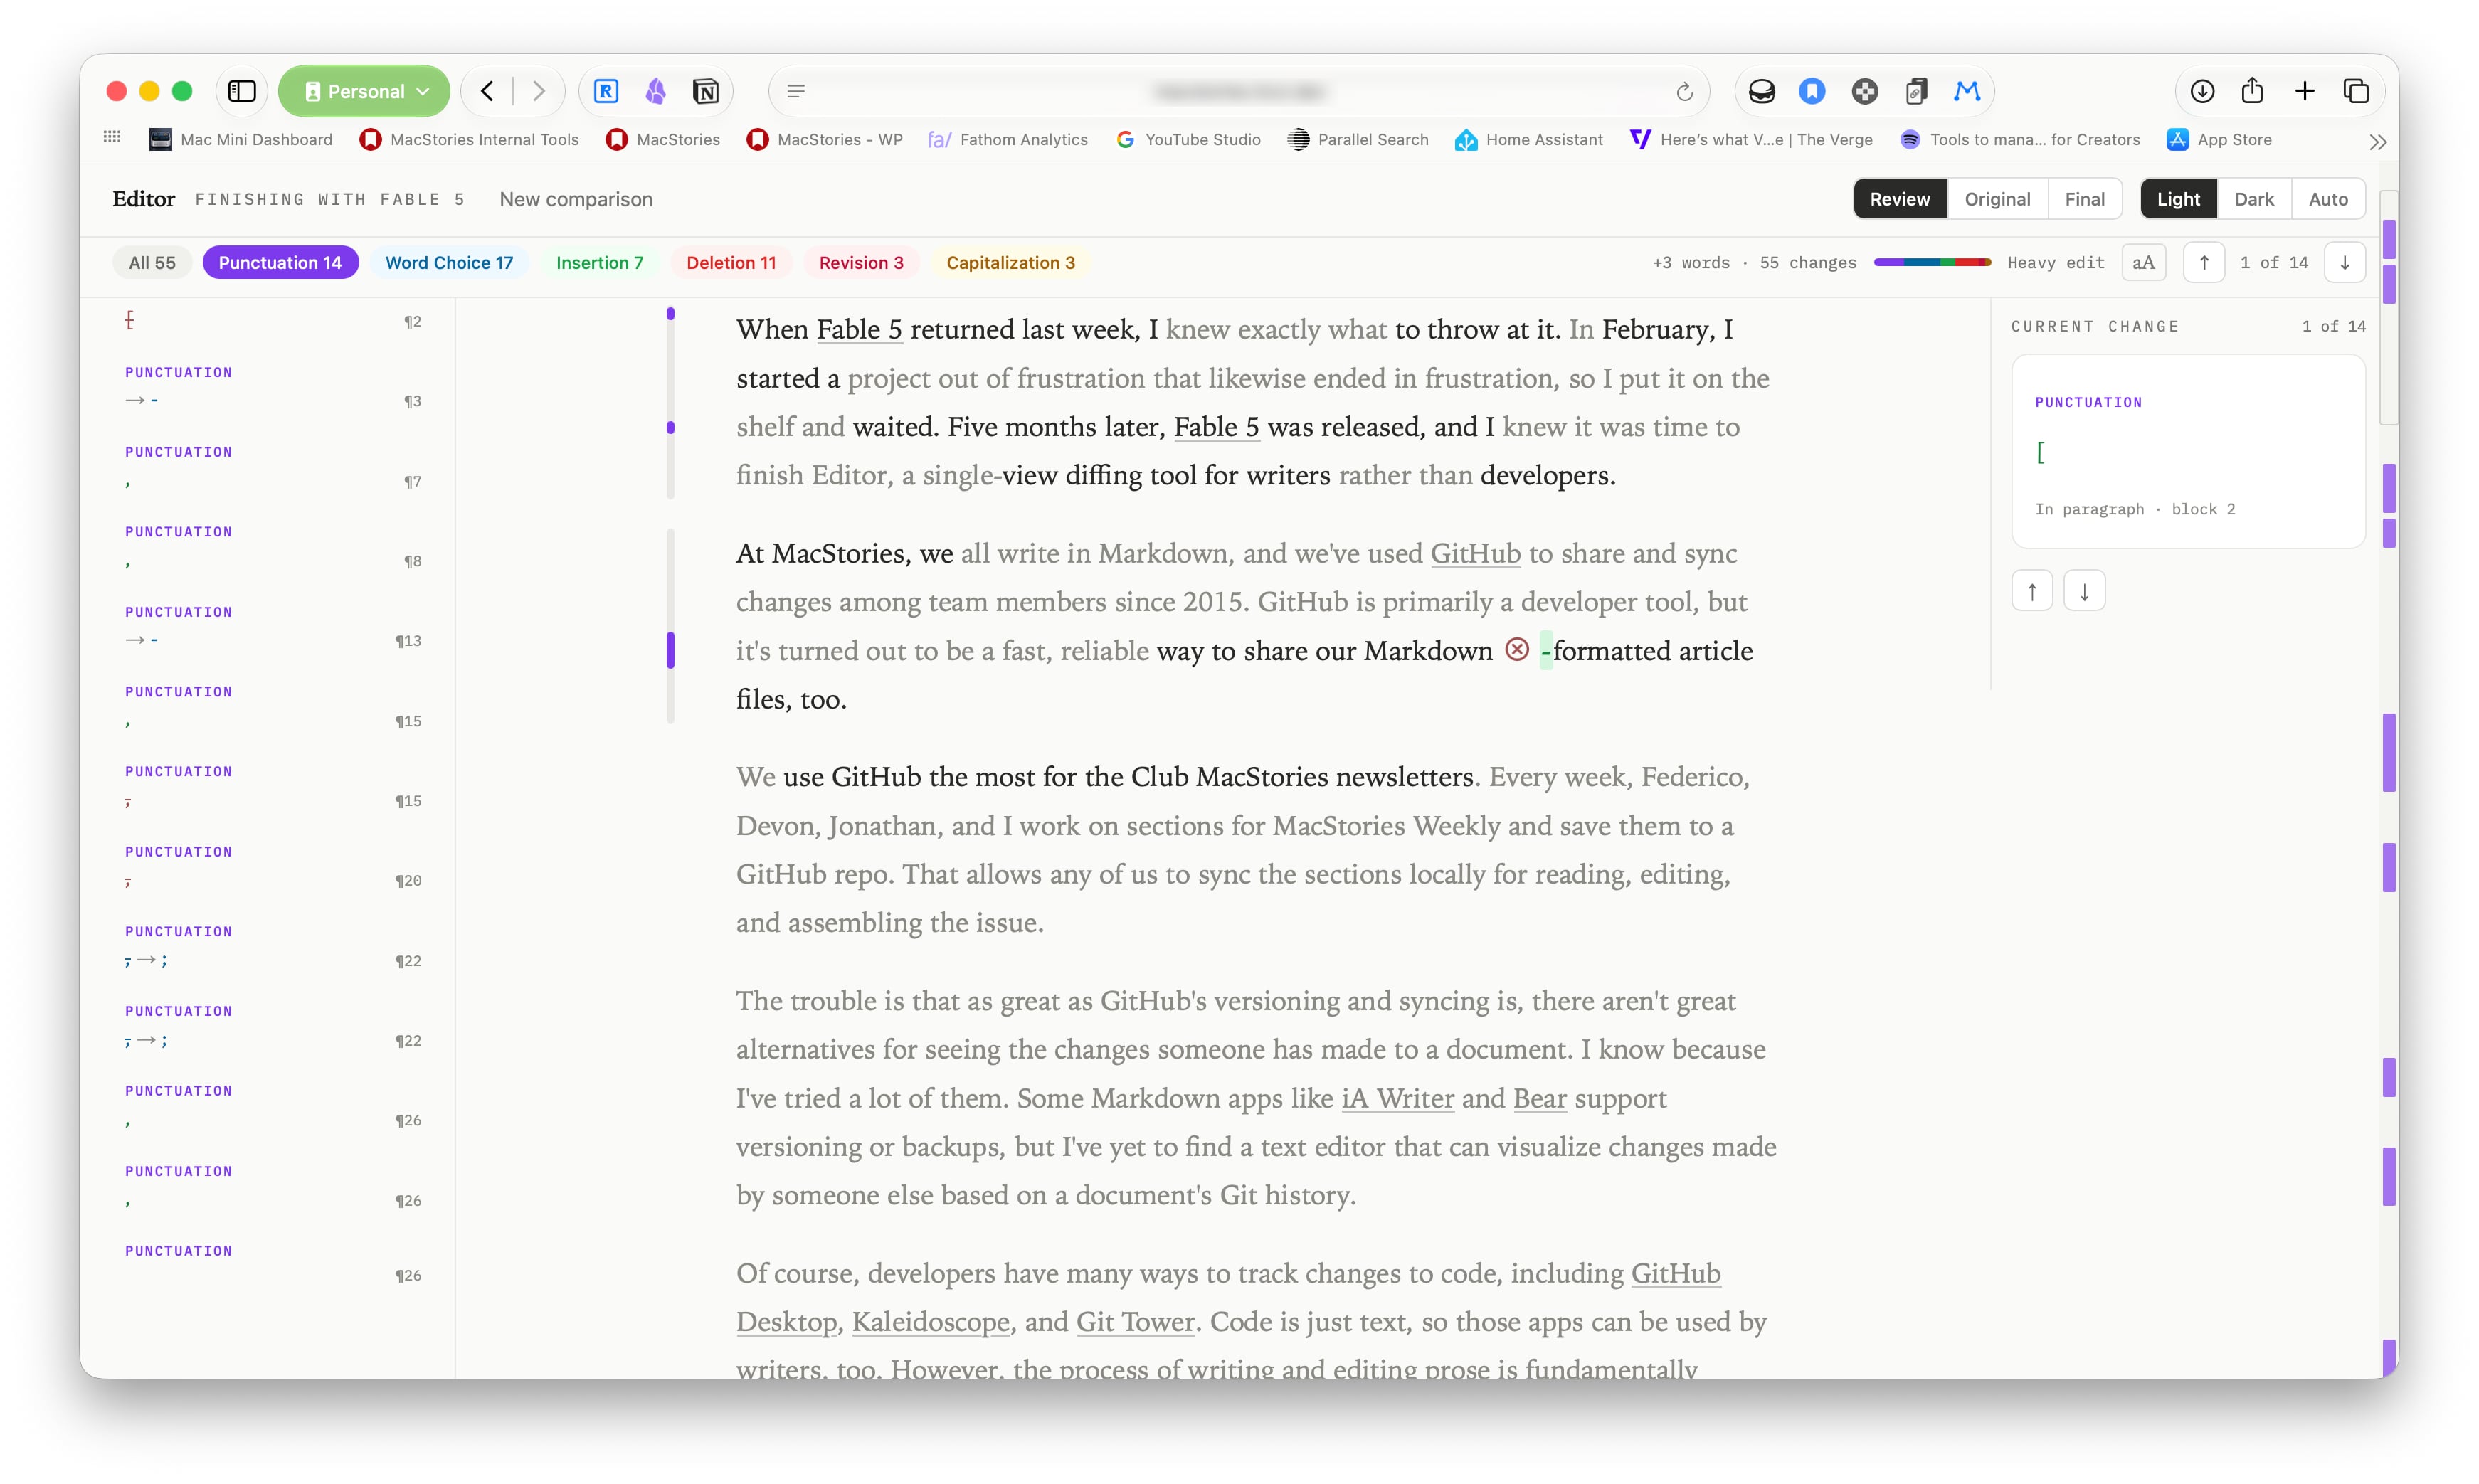The image size is (2479, 1484).
Task: Filter by Insertion 7
Action: point(600,262)
